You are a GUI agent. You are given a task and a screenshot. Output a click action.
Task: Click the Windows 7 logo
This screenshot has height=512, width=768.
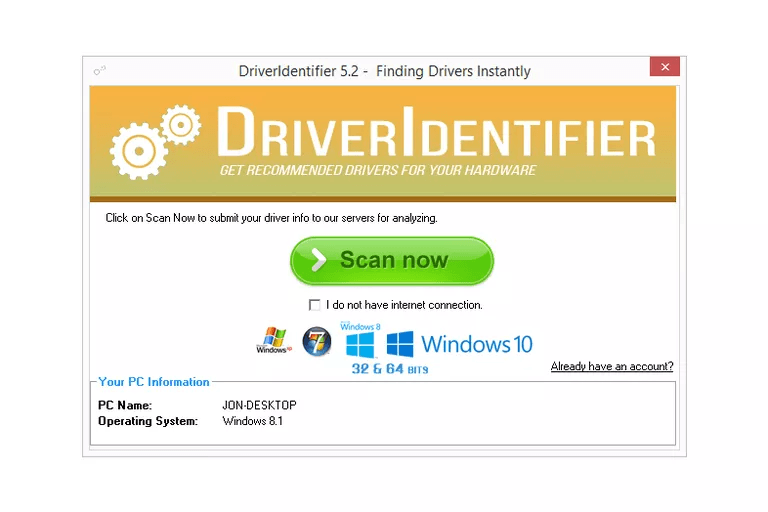pyautogui.click(x=317, y=341)
